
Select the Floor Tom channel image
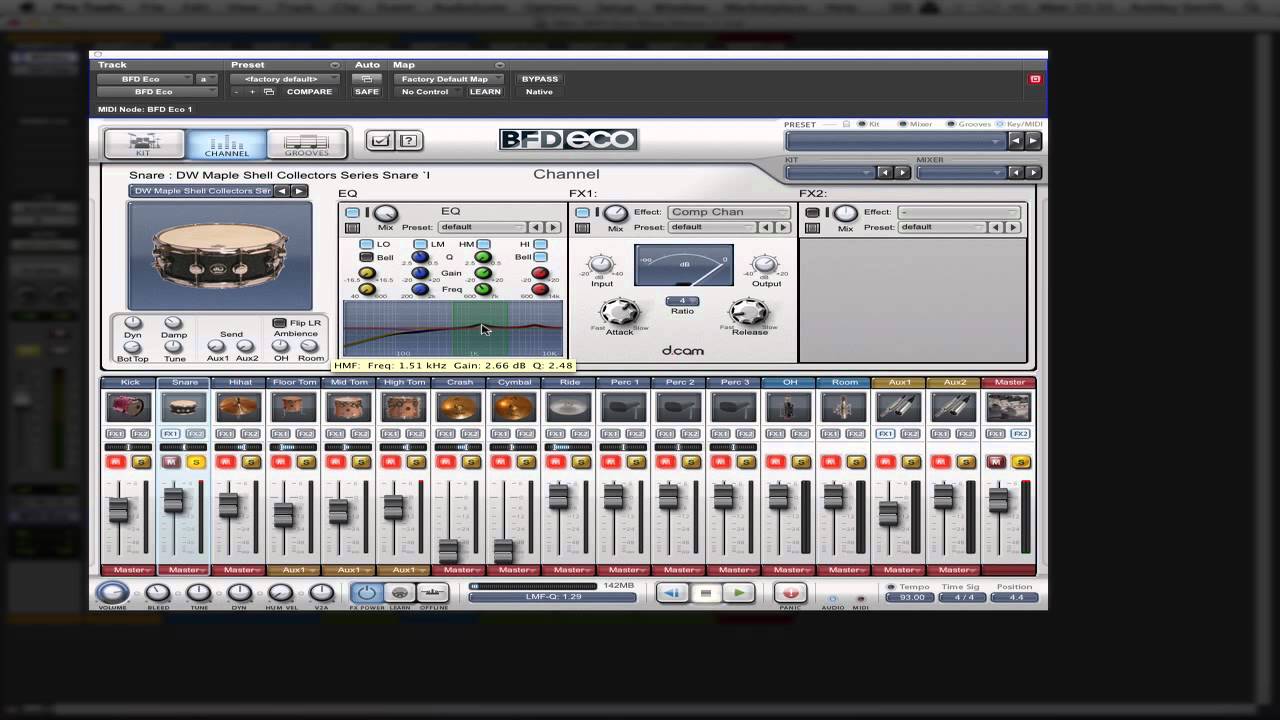click(294, 407)
